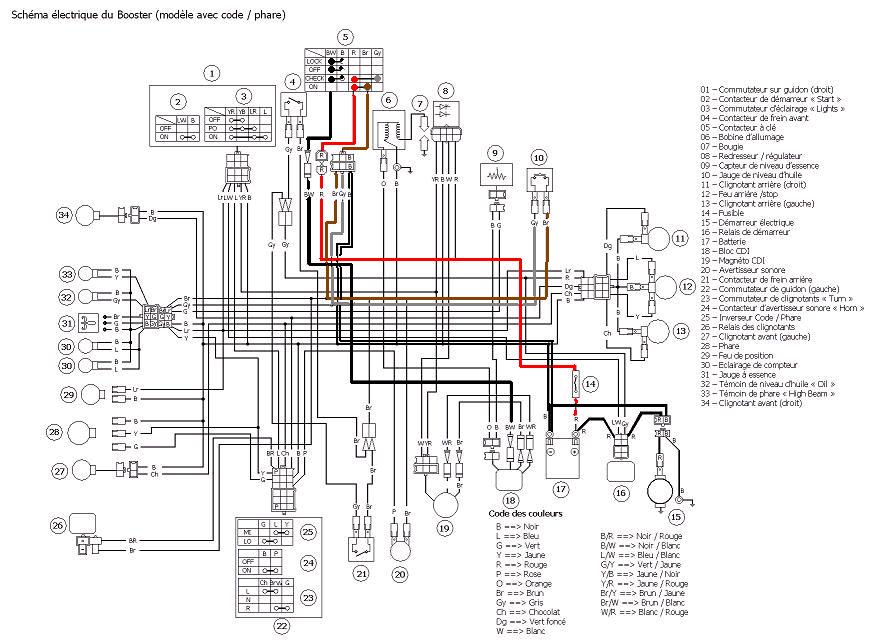The image size is (878, 641).
Task: Click the circled number 13 rear left indicator label
Action: (x=680, y=331)
